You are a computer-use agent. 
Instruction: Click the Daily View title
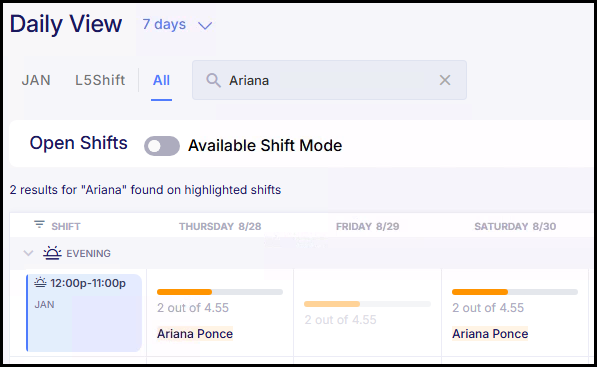pyautogui.click(x=66, y=24)
